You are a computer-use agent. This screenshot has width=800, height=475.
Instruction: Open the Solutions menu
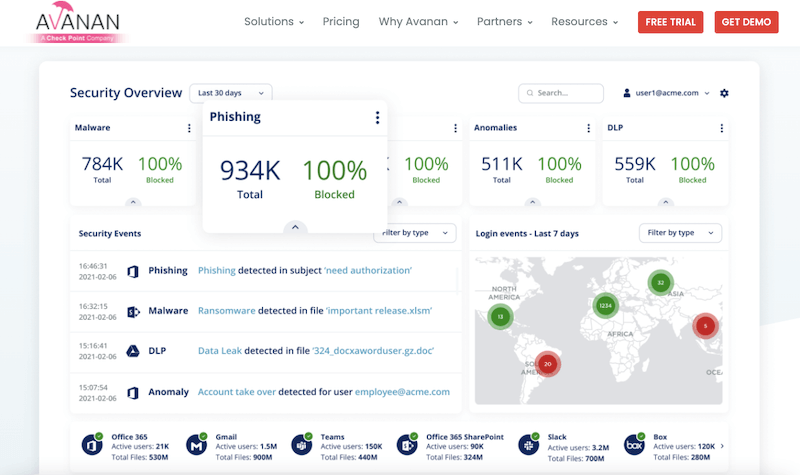[x=274, y=22]
